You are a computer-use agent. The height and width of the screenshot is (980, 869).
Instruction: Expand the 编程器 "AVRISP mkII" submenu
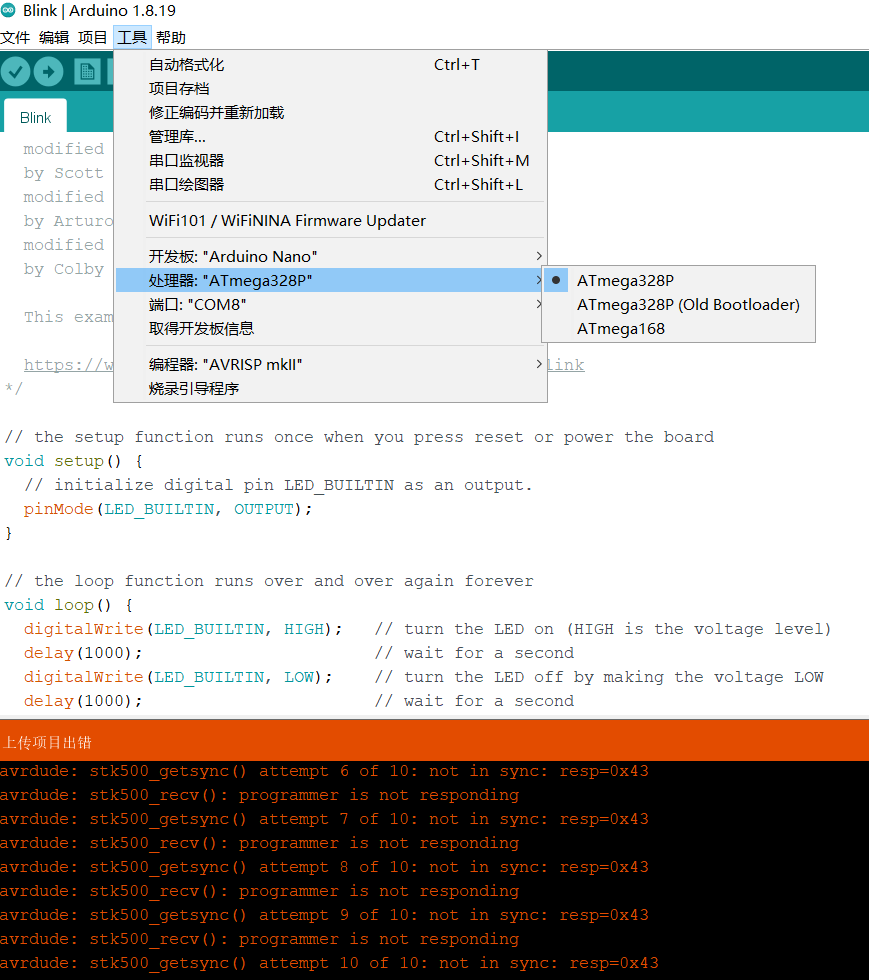click(330, 364)
